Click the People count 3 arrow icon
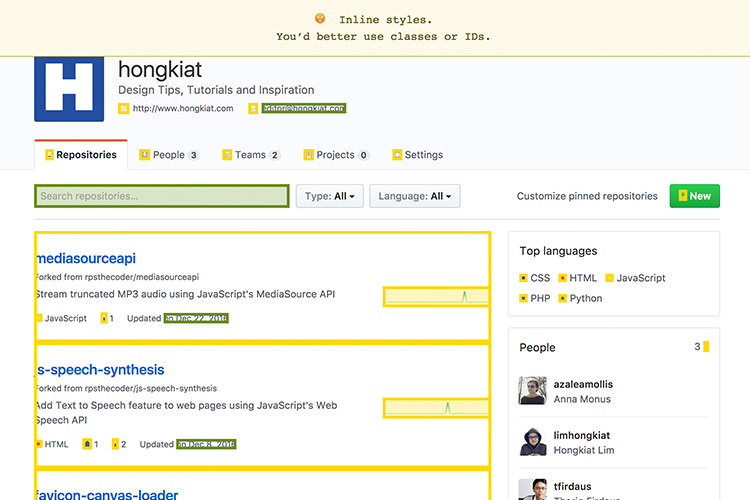This screenshot has height=500, width=750. [706, 347]
